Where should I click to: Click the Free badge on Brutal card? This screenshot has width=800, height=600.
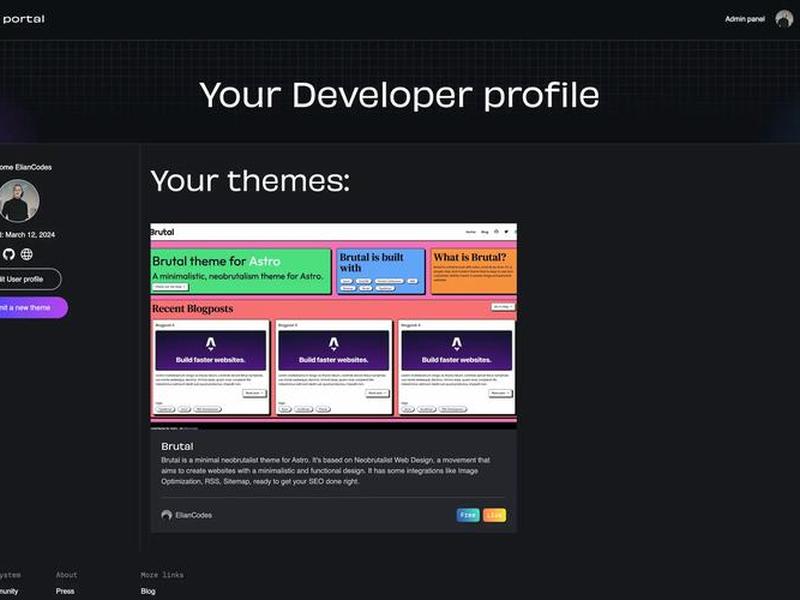468,515
